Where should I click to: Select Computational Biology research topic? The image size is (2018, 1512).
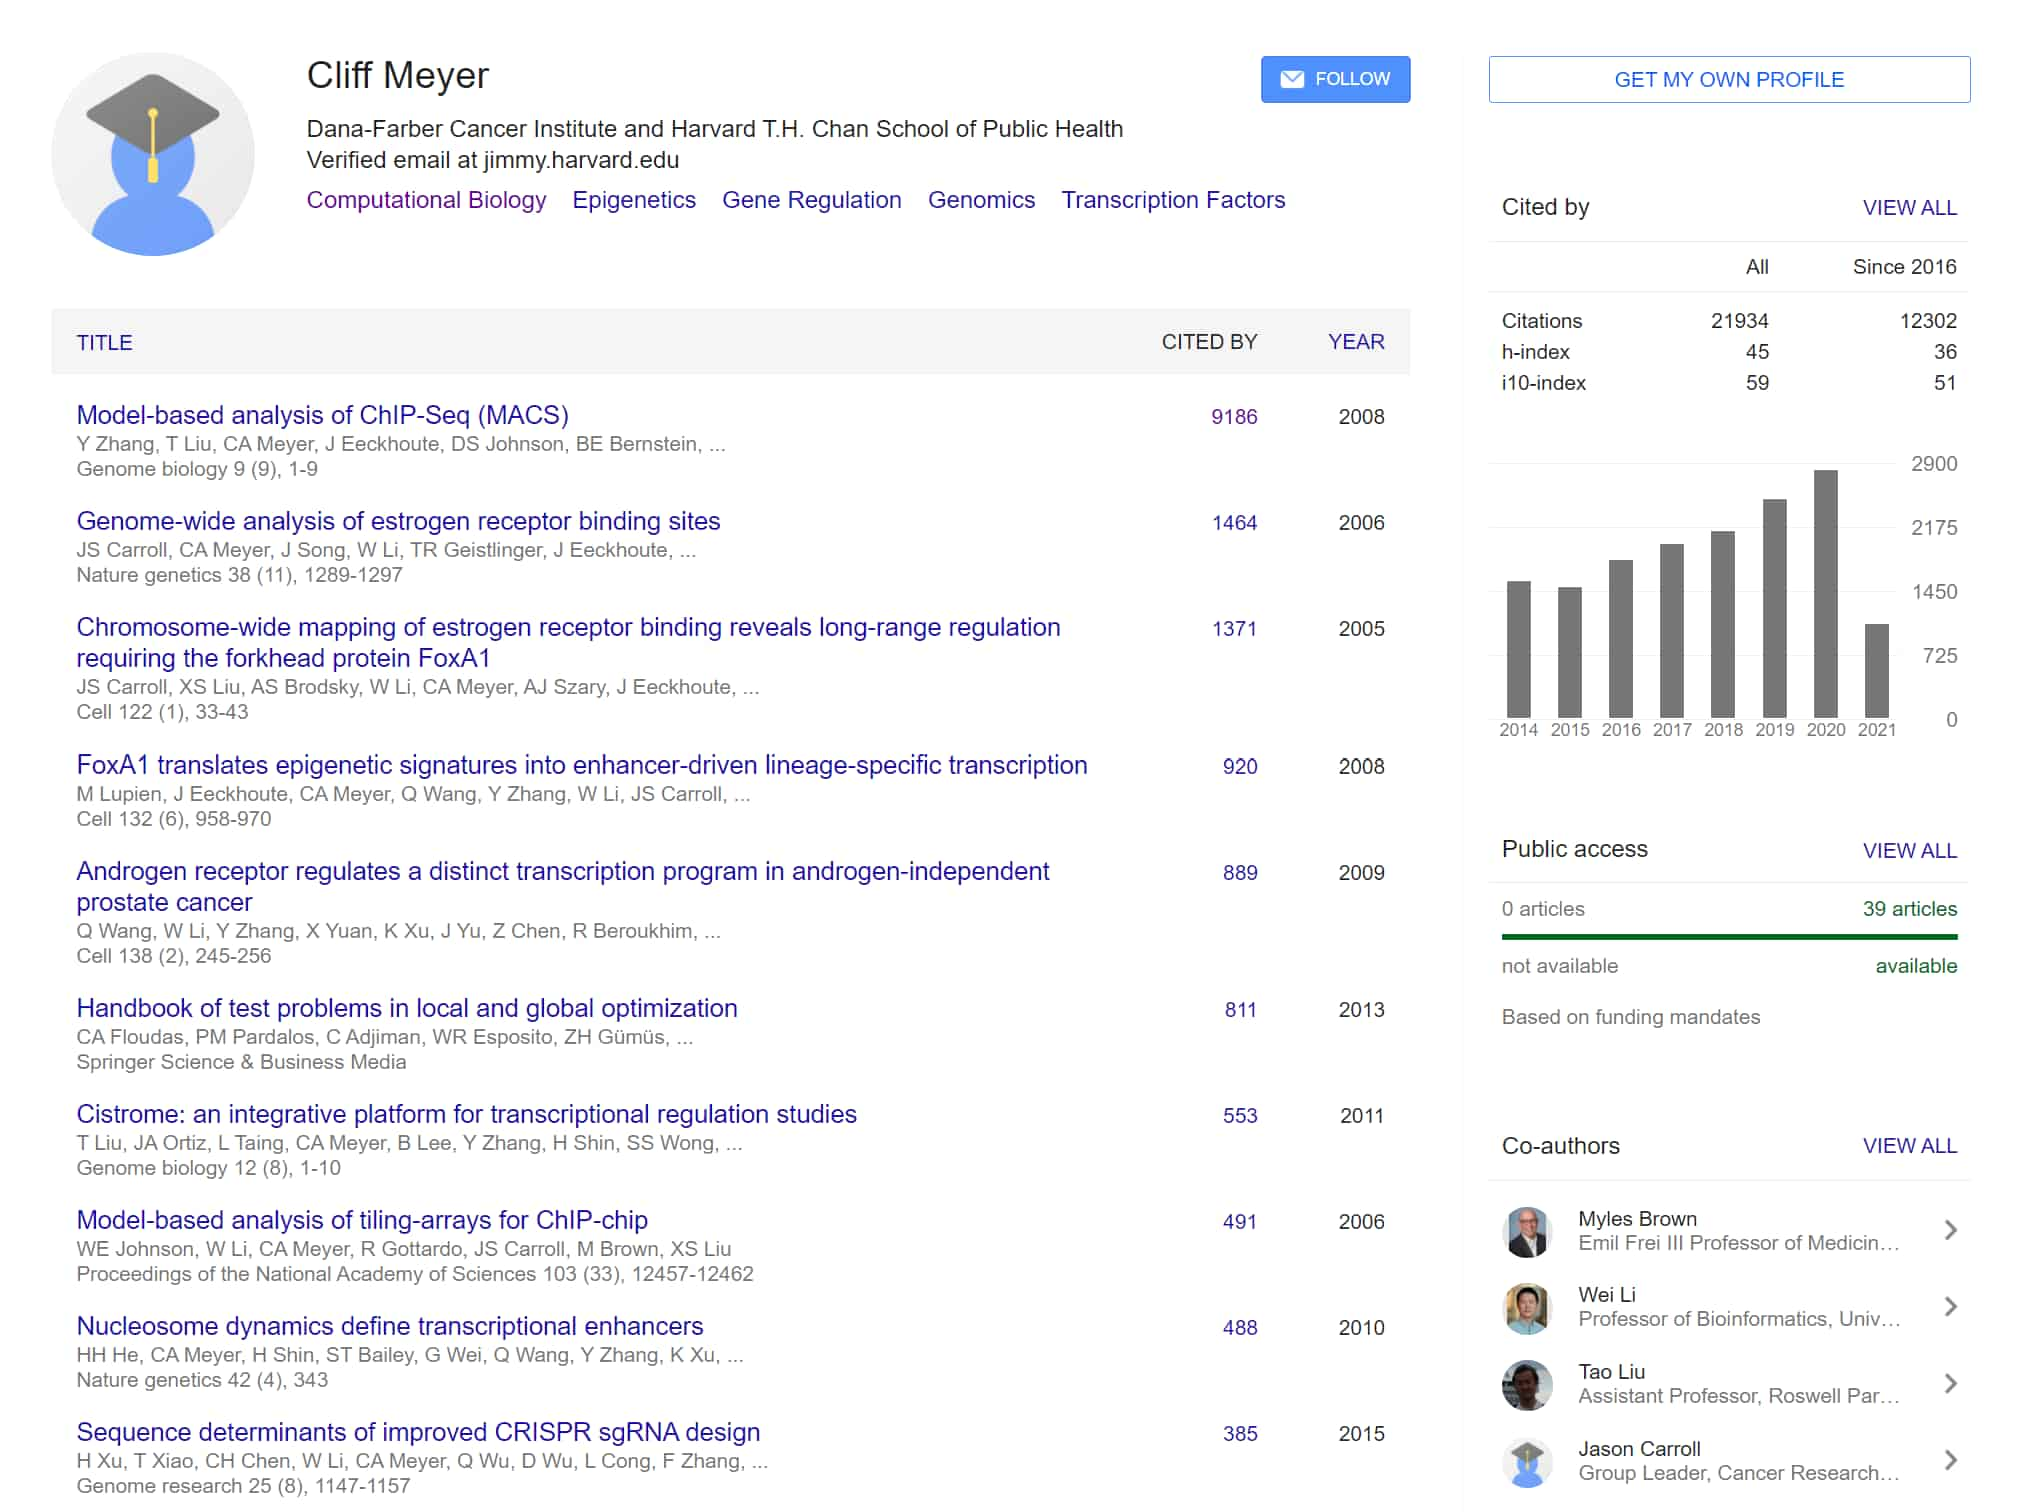[426, 199]
